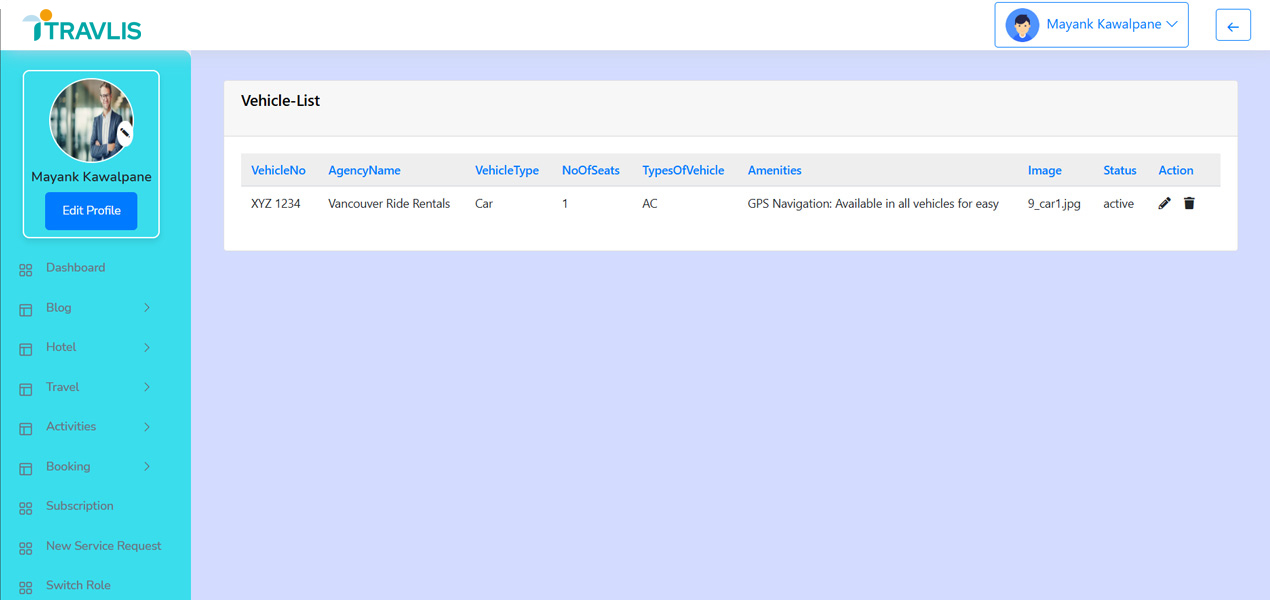Select the Hotel sidebar icon
This screenshot has height=600, width=1270.
[x=24, y=348]
